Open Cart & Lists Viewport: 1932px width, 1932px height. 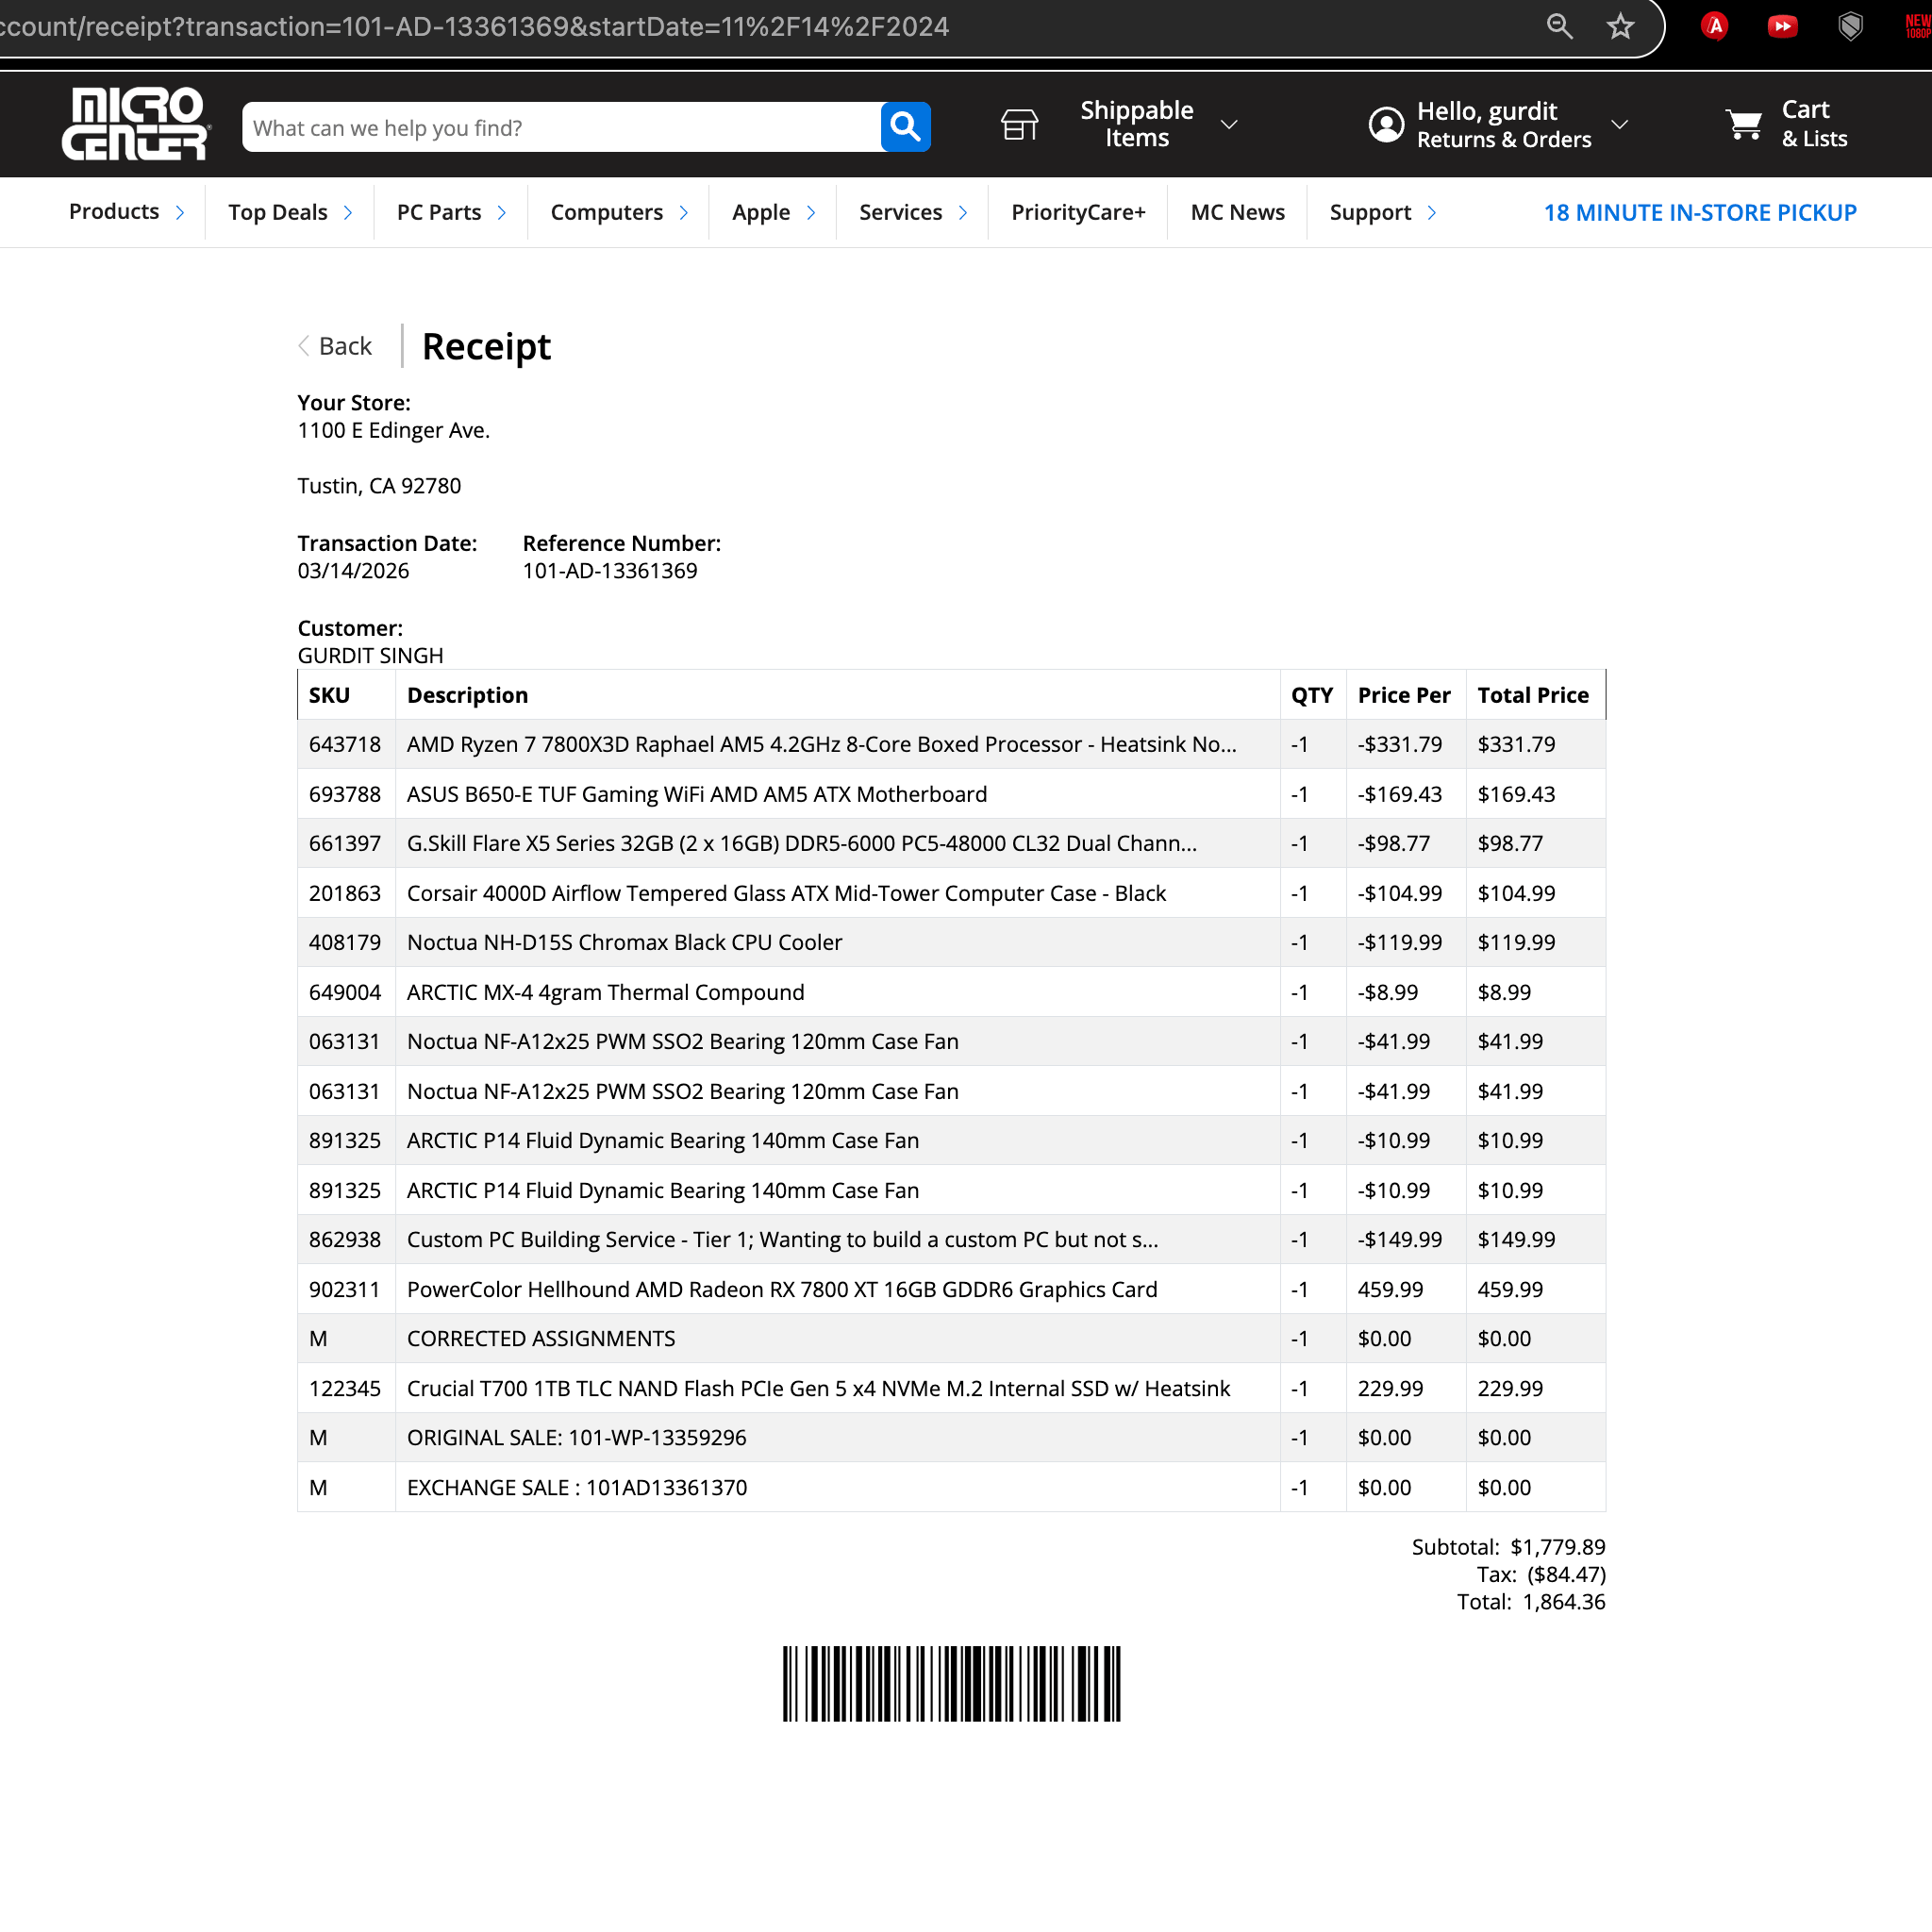coord(1814,125)
